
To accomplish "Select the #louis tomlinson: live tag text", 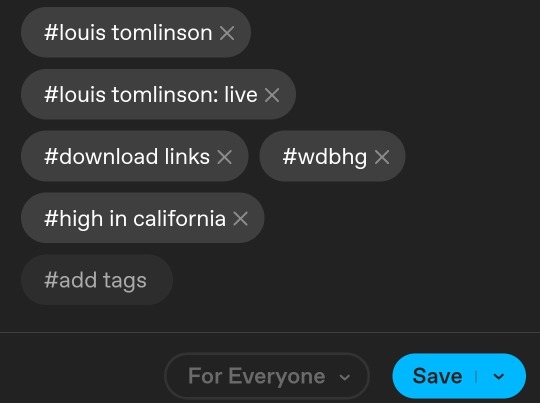I will 151,95.
